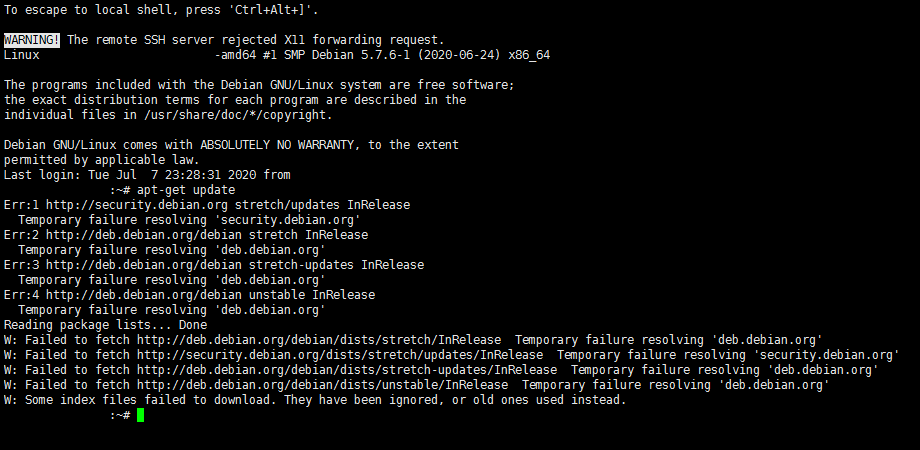The height and width of the screenshot is (450, 920).
Task: Click the 'apt-get update' command text
Action: (186, 190)
